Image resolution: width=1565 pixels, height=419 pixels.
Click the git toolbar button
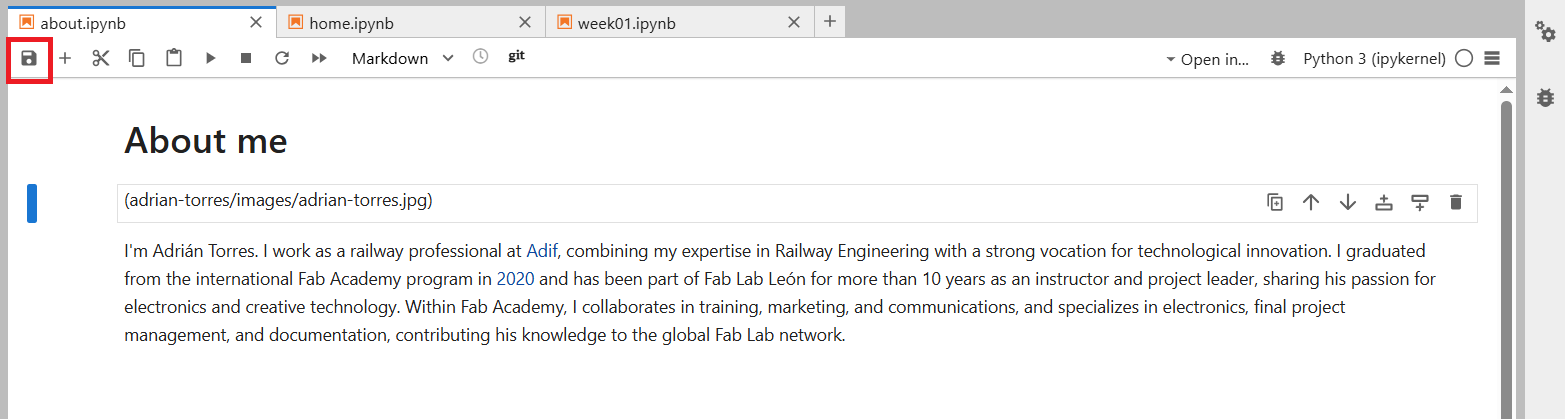point(516,56)
